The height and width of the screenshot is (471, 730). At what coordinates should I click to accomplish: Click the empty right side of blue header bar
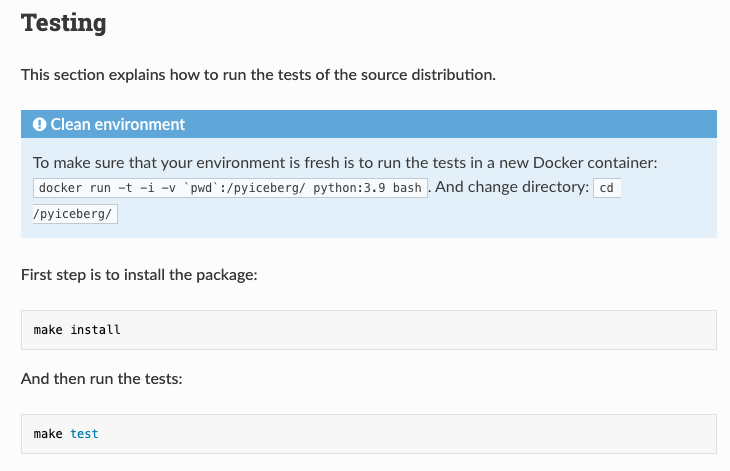tap(500, 125)
